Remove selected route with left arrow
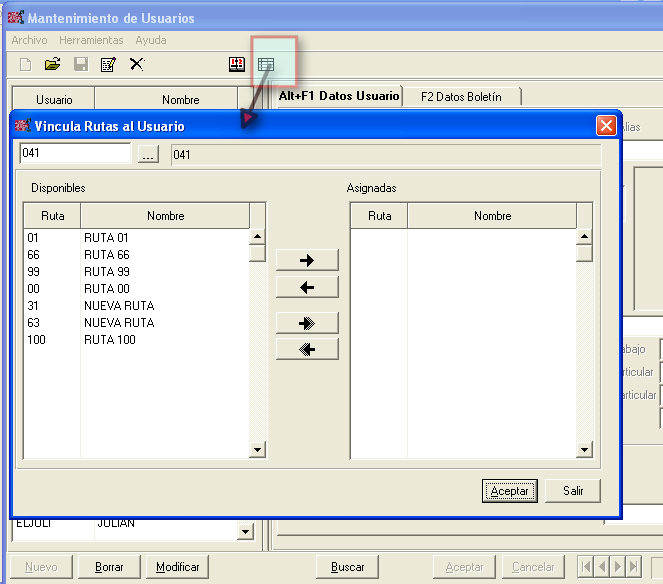The image size is (663, 584). click(307, 287)
